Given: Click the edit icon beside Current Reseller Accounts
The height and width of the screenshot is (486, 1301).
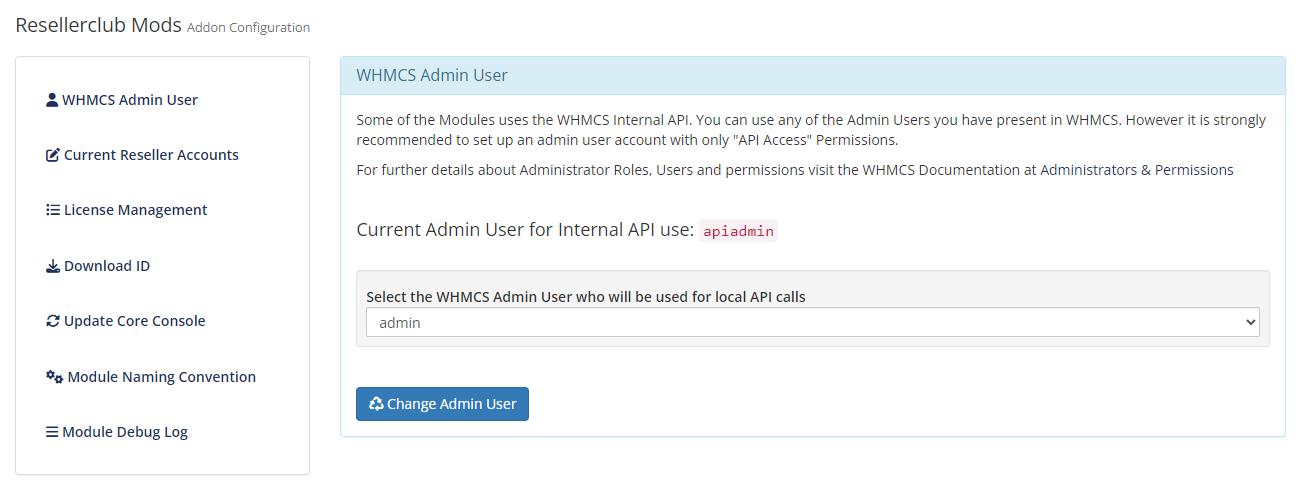Looking at the screenshot, I should pyautogui.click(x=53, y=155).
